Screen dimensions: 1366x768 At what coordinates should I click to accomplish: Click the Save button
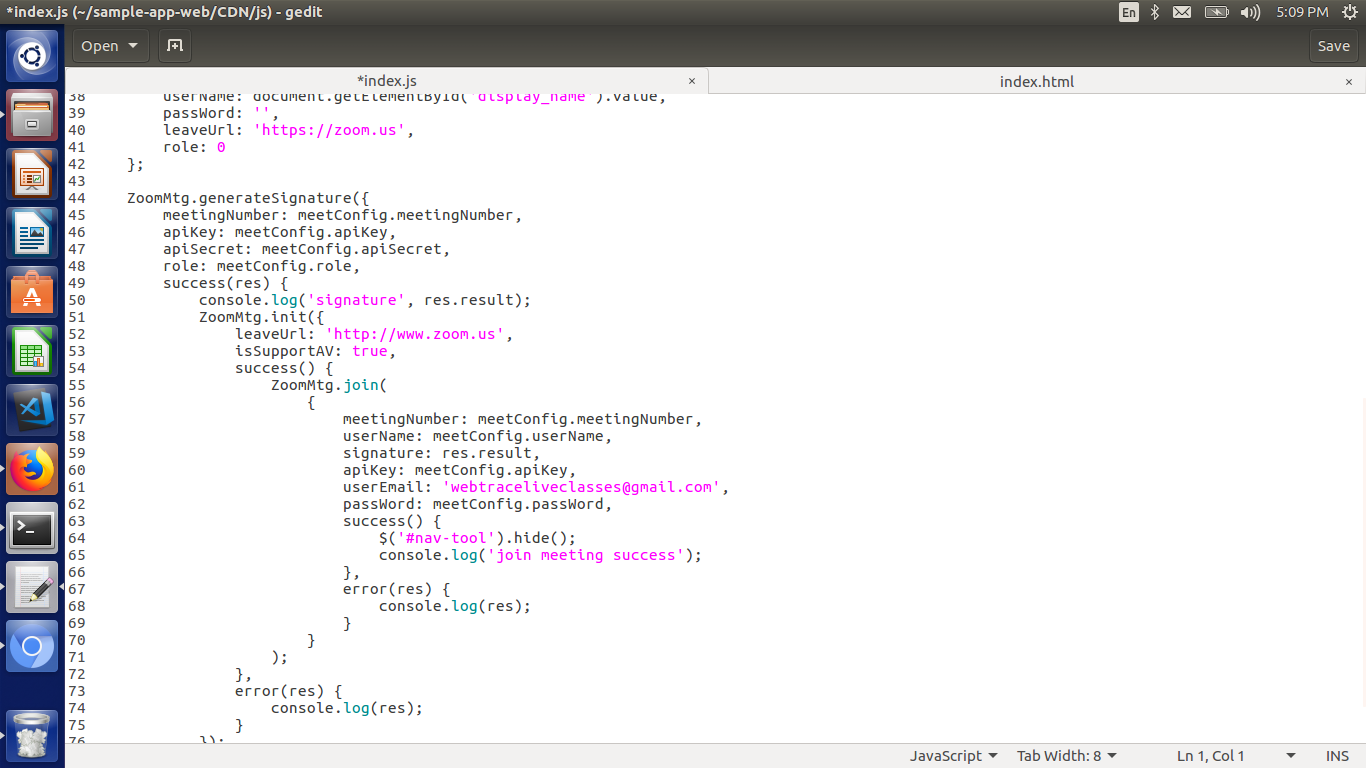tap(1333, 46)
